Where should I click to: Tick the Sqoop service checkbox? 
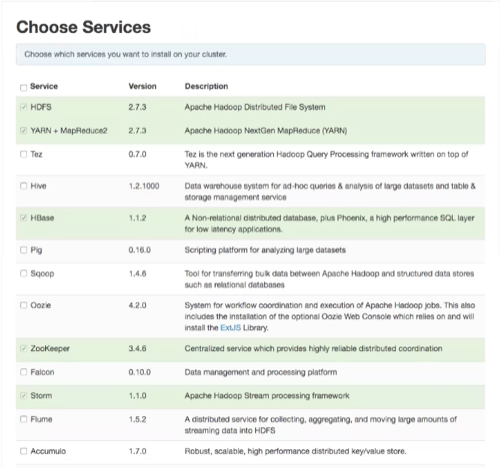click(x=23, y=273)
